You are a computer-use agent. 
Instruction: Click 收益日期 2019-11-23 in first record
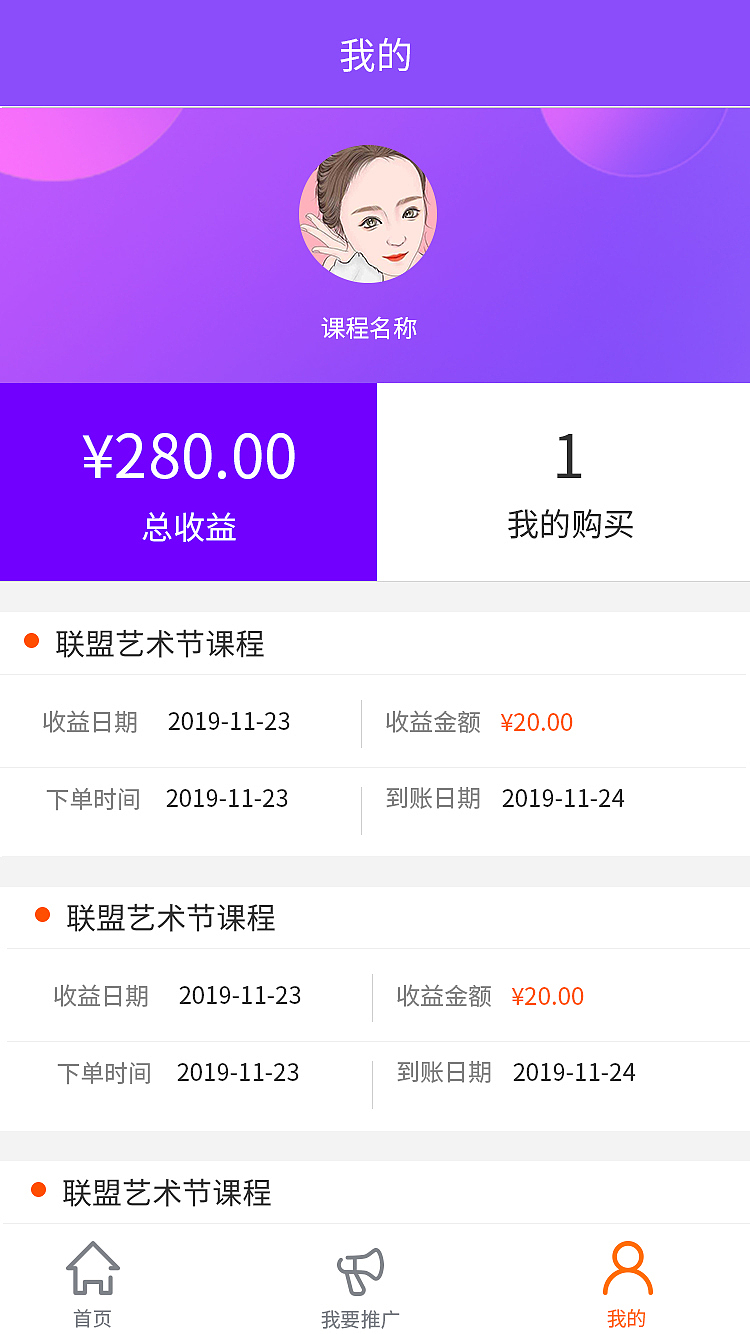point(227,722)
